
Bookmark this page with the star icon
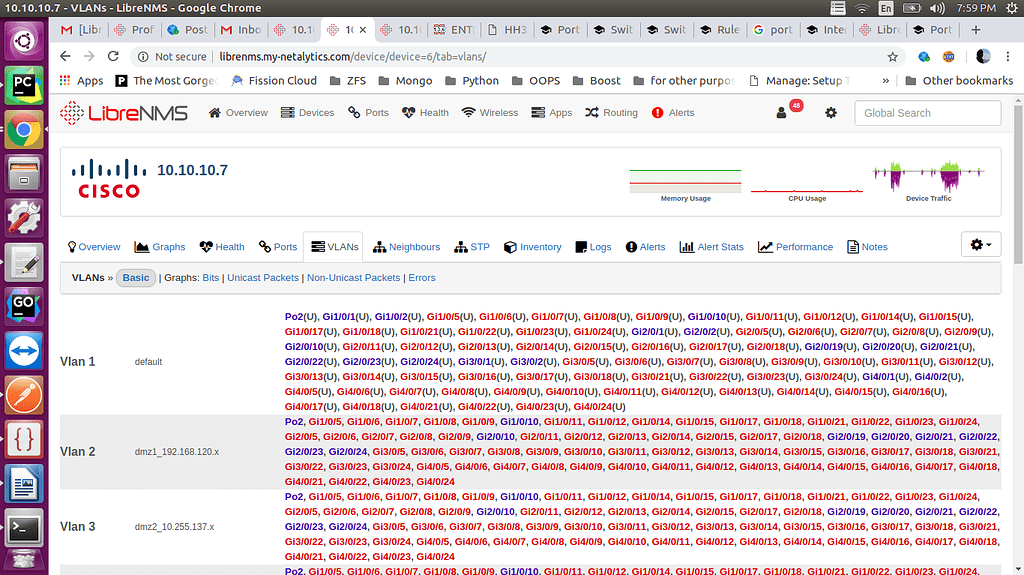892,57
